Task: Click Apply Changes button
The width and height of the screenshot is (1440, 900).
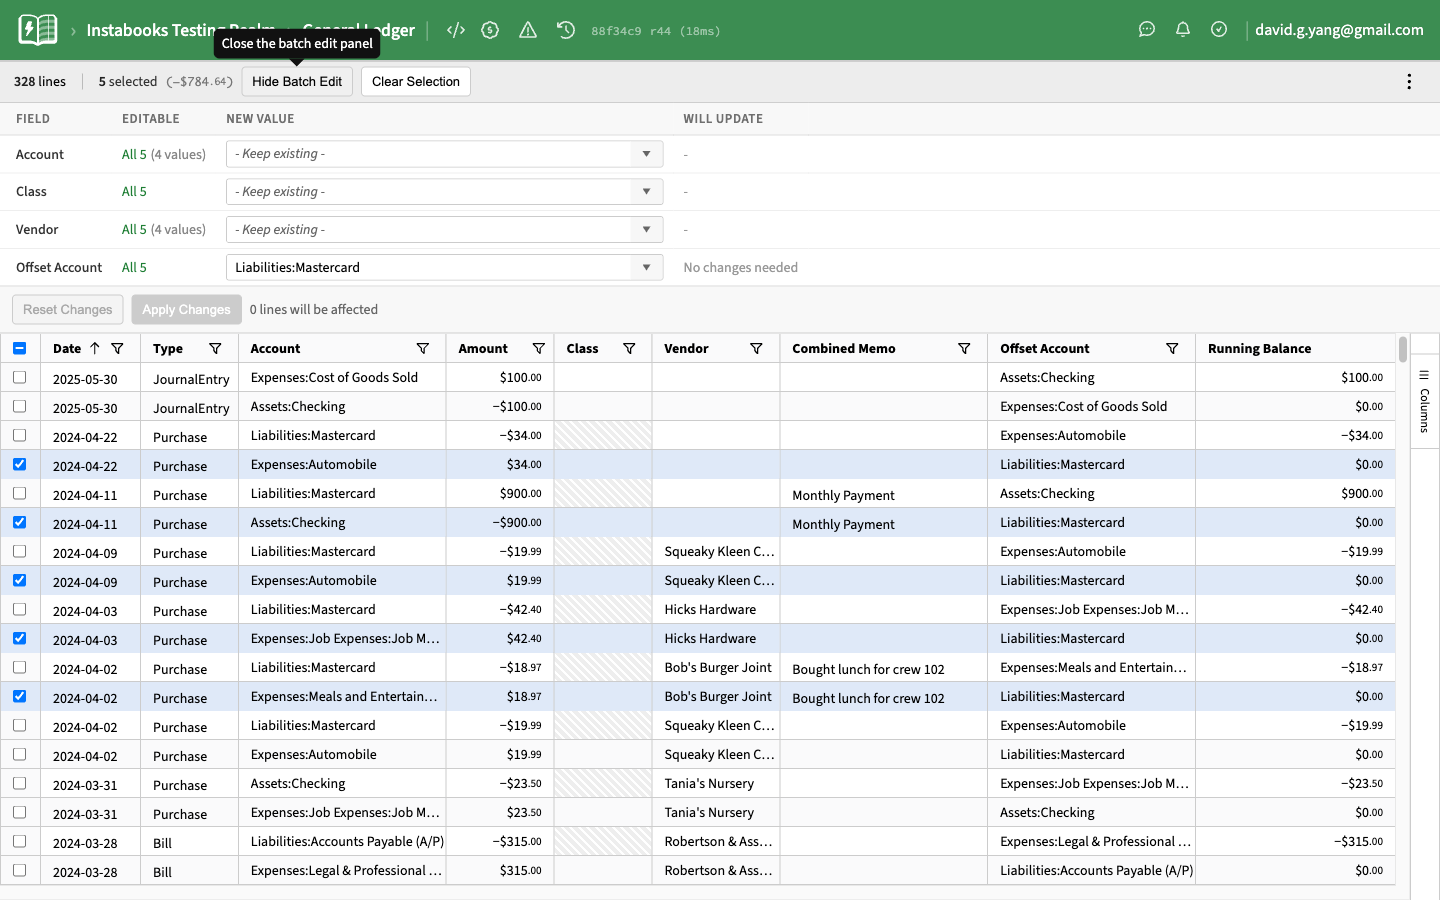Action: click(x=186, y=309)
